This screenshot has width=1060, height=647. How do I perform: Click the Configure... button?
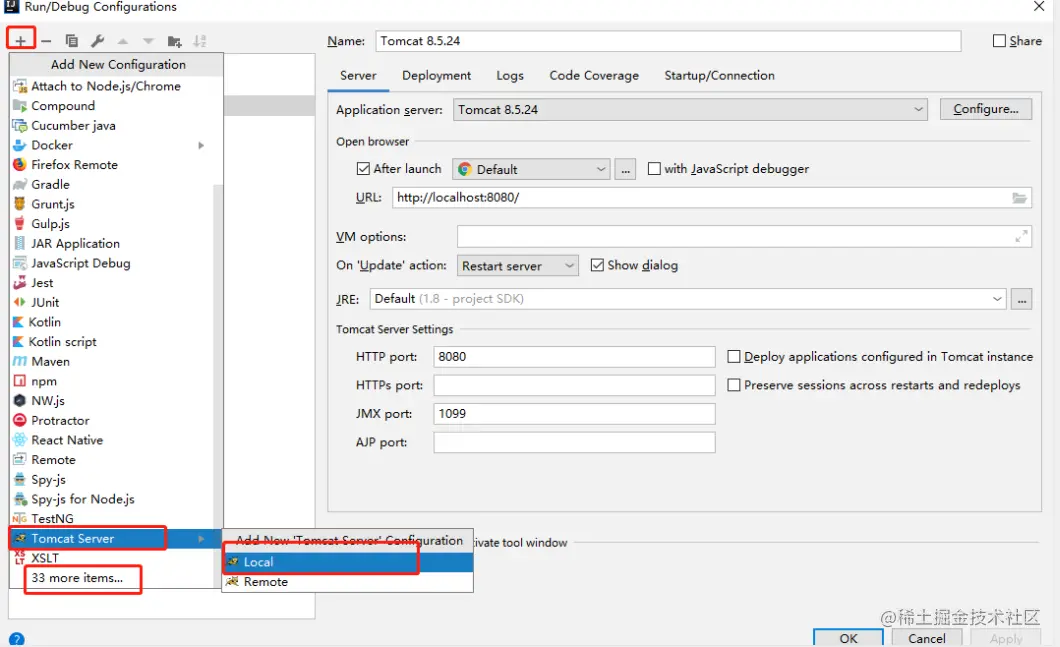click(x=986, y=109)
